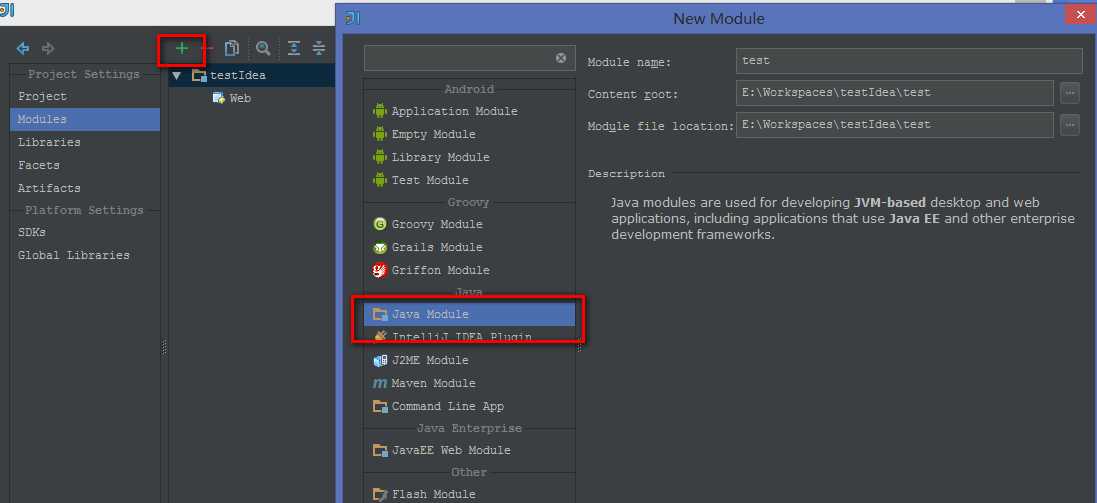Open SDKs platform settings
The width and height of the screenshot is (1097, 503).
coord(85,232)
